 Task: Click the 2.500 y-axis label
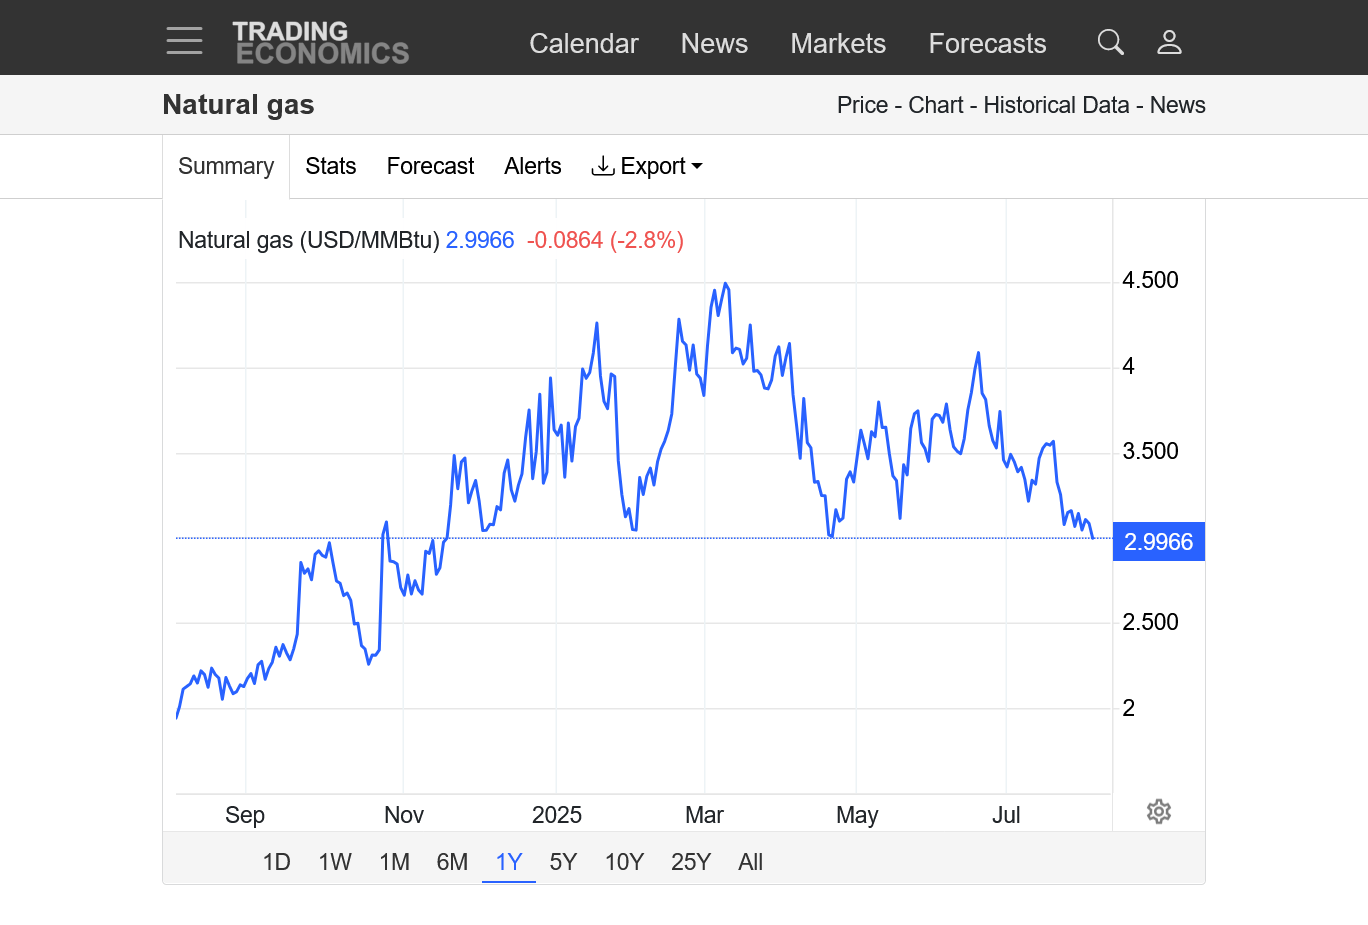[x=1150, y=622]
